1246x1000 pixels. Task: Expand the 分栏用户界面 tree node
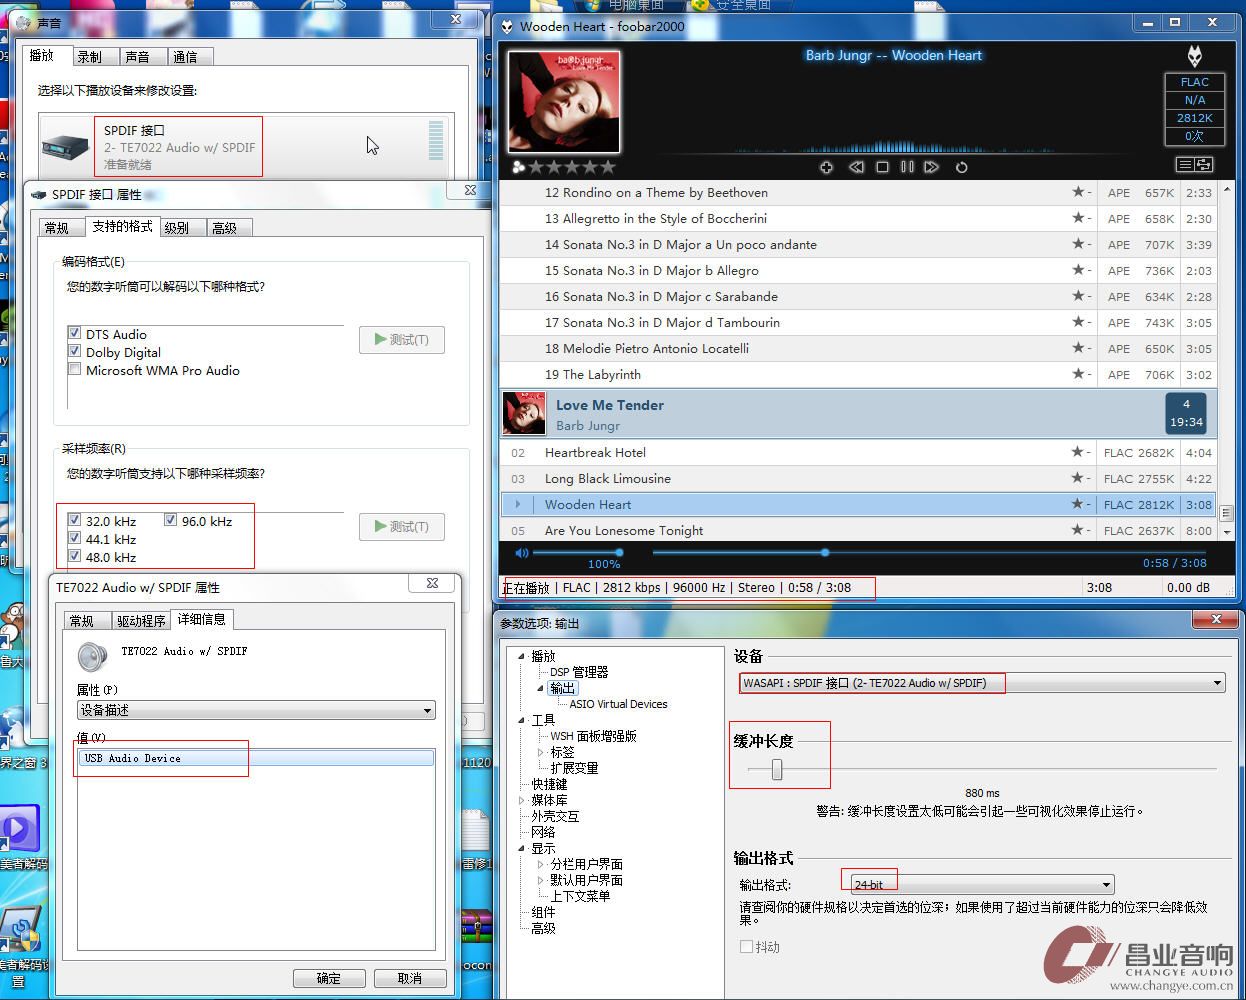pos(541,864)
